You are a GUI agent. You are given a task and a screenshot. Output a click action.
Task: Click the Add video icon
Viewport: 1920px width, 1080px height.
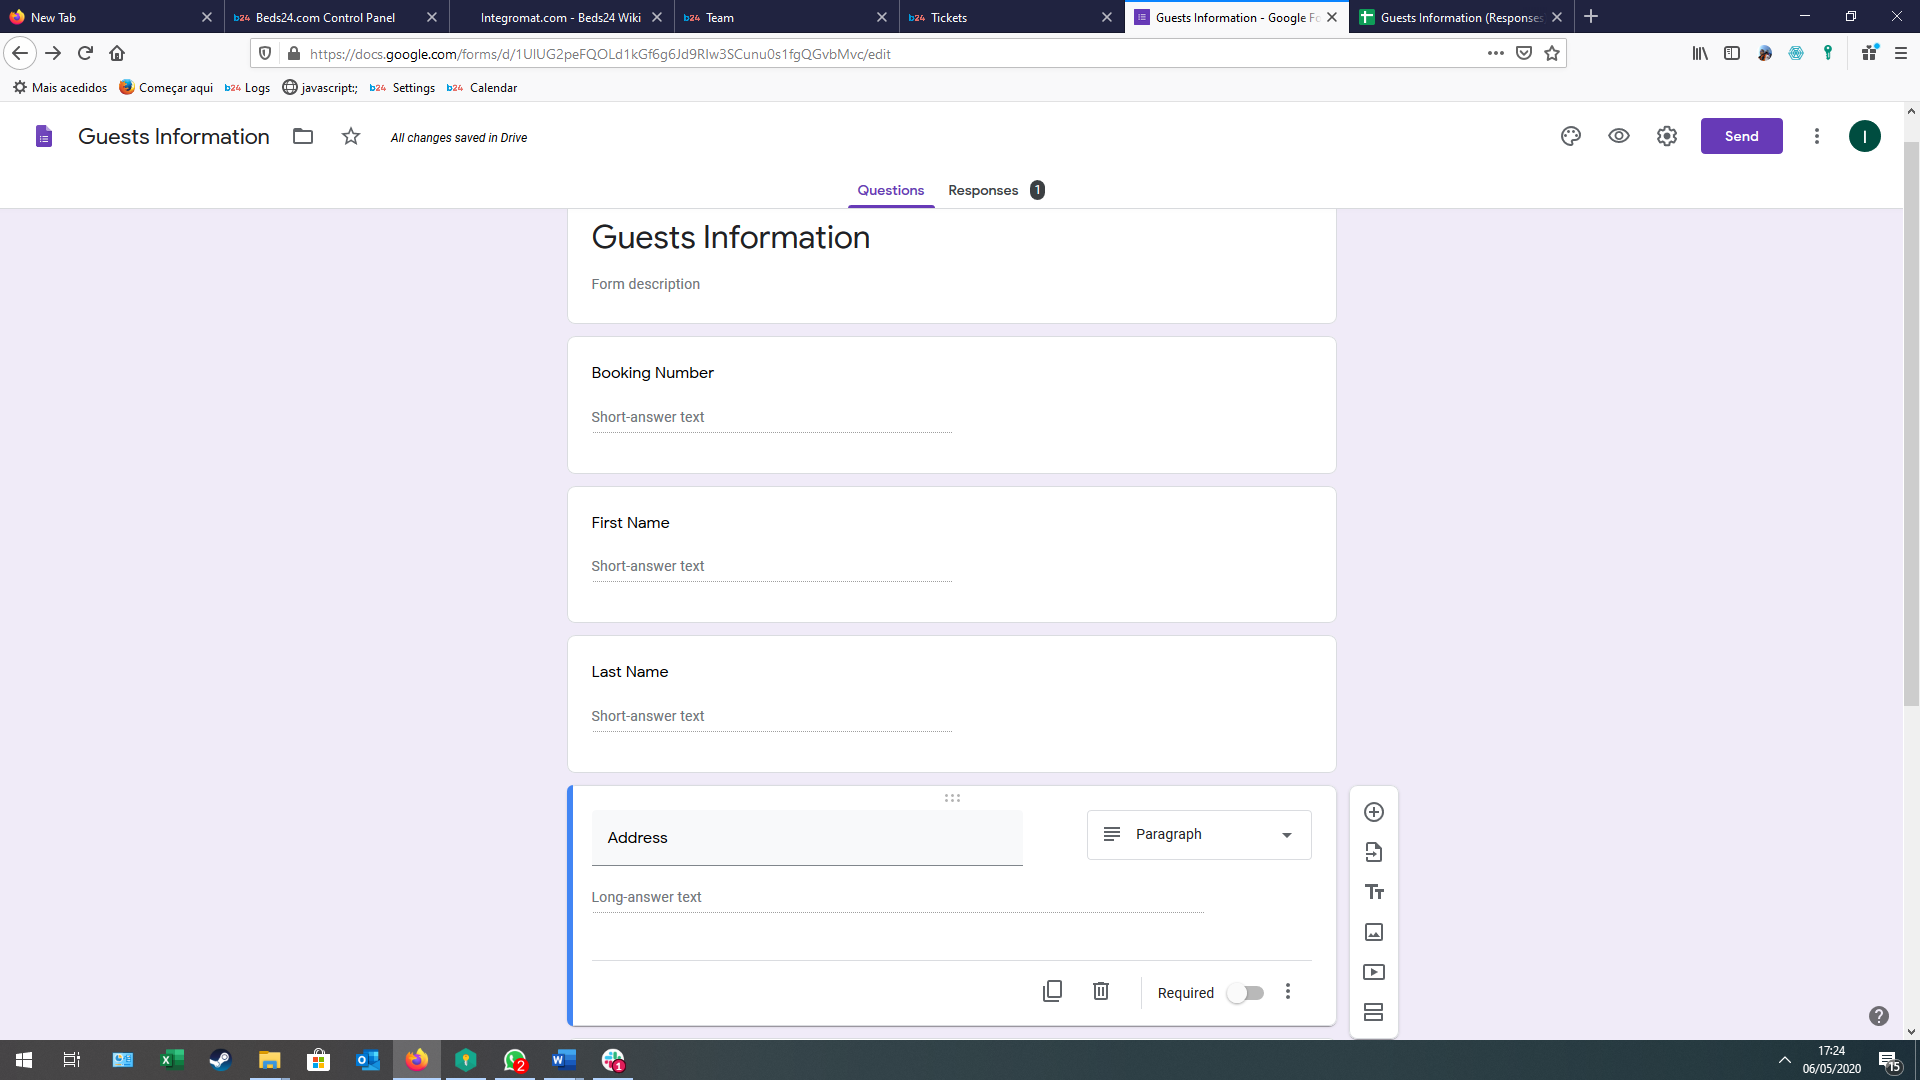(1374, 972)
